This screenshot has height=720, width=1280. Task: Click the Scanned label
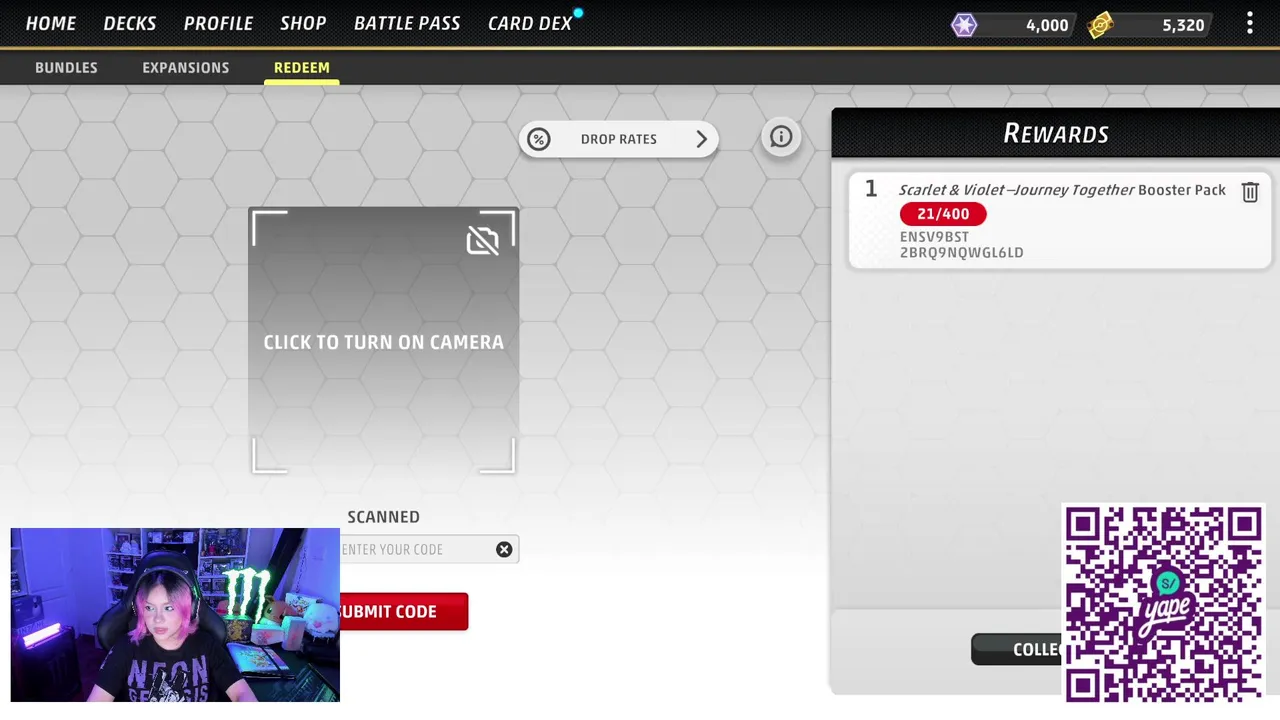click(x=384, y=517)
